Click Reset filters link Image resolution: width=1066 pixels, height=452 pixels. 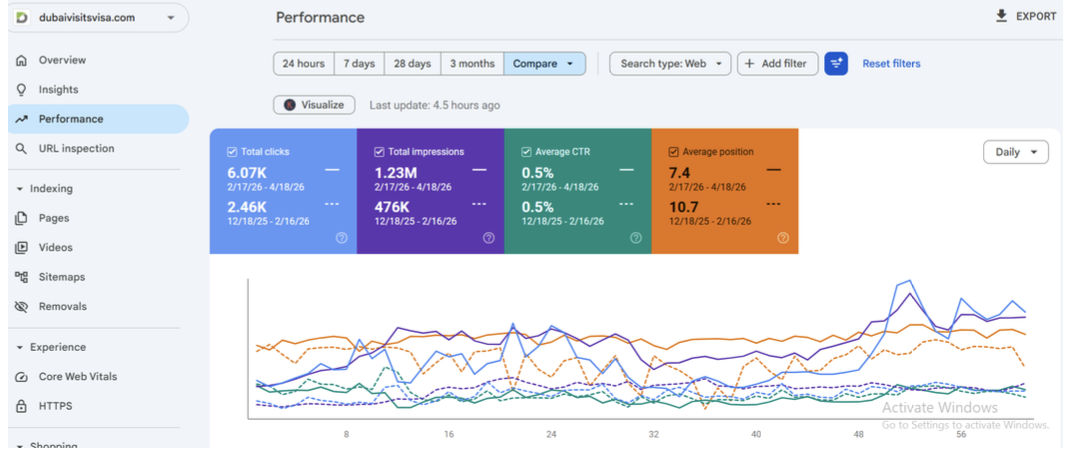(x=891, y=64)
